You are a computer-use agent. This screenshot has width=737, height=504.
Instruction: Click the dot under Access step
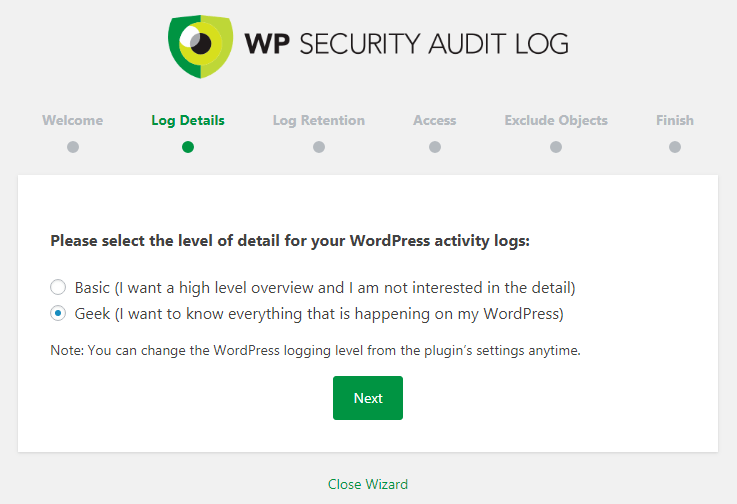pyautogui.click(x=435, y=147)
